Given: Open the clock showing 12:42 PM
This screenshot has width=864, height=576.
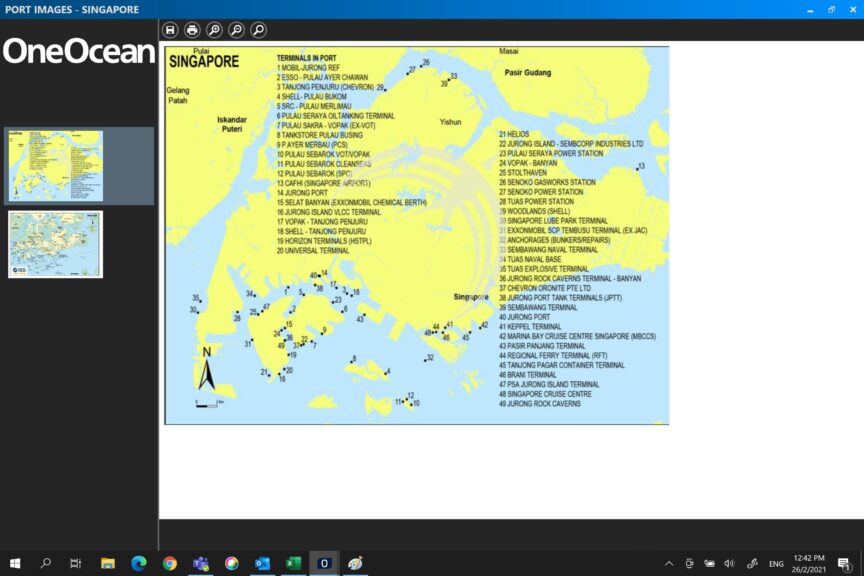Looking at the screenshot, I should (x=809, y=563).
